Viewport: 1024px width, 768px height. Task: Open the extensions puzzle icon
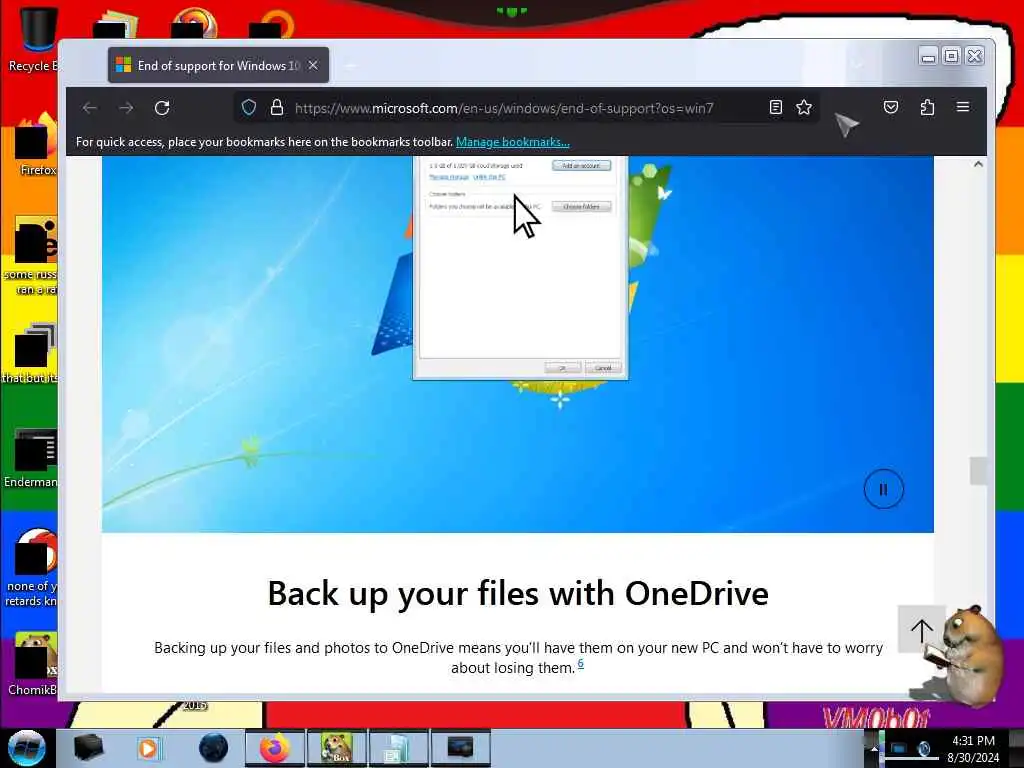[927, 107]
